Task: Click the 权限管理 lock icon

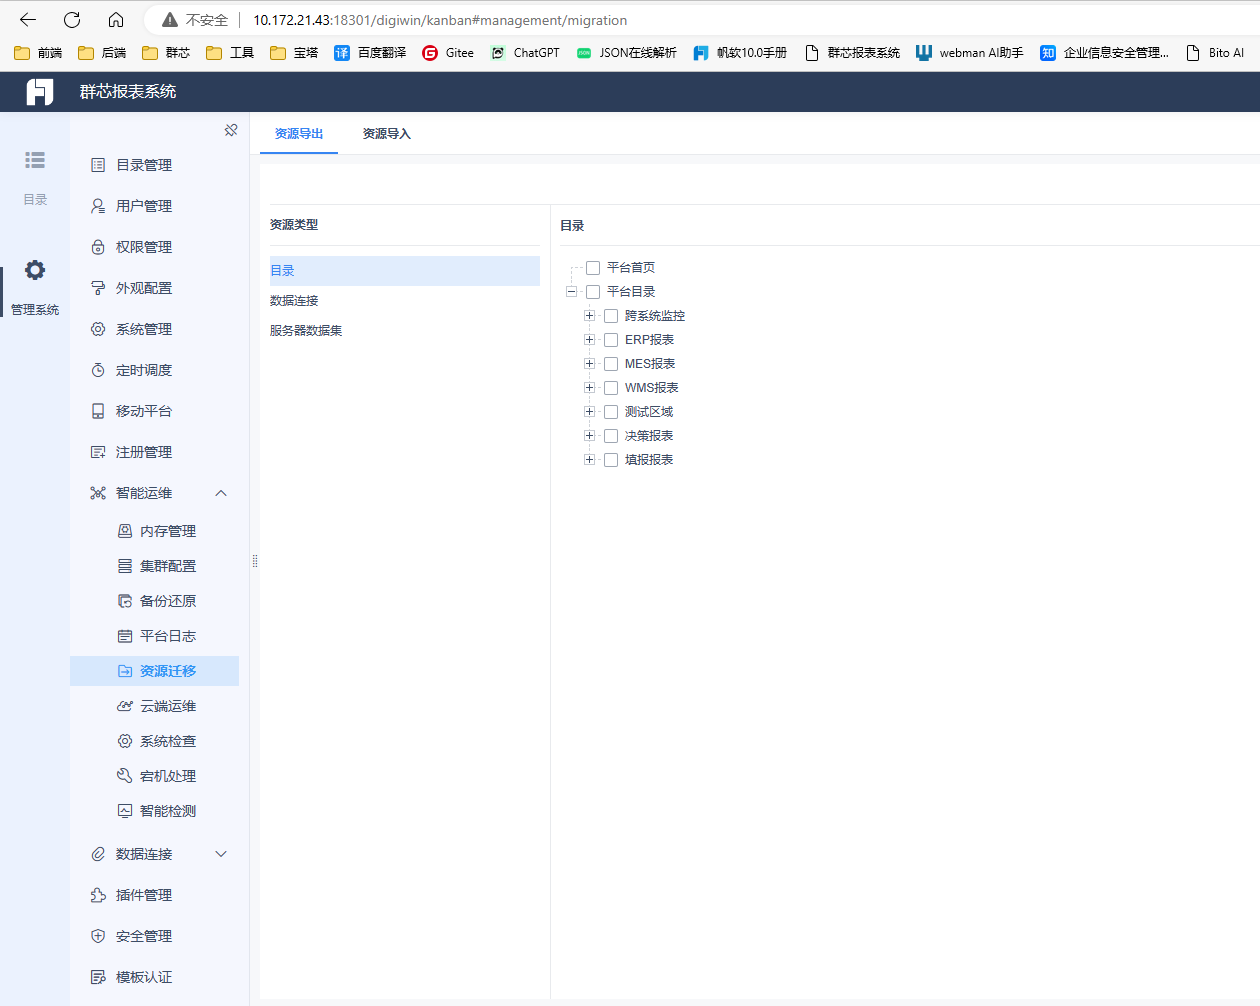Action: tap(98, 247)
